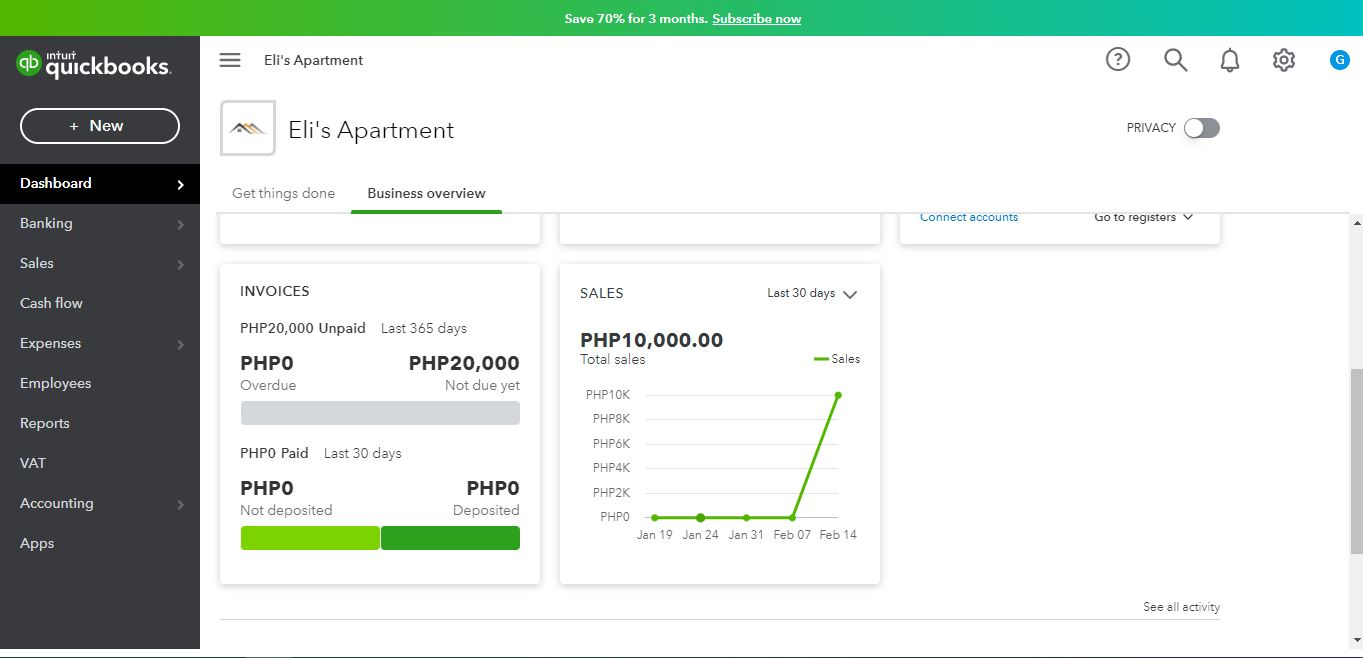This screenshot has width=1363, height=658.
Task: Click the SALES card heading
Action: click(x=602, y=293)
